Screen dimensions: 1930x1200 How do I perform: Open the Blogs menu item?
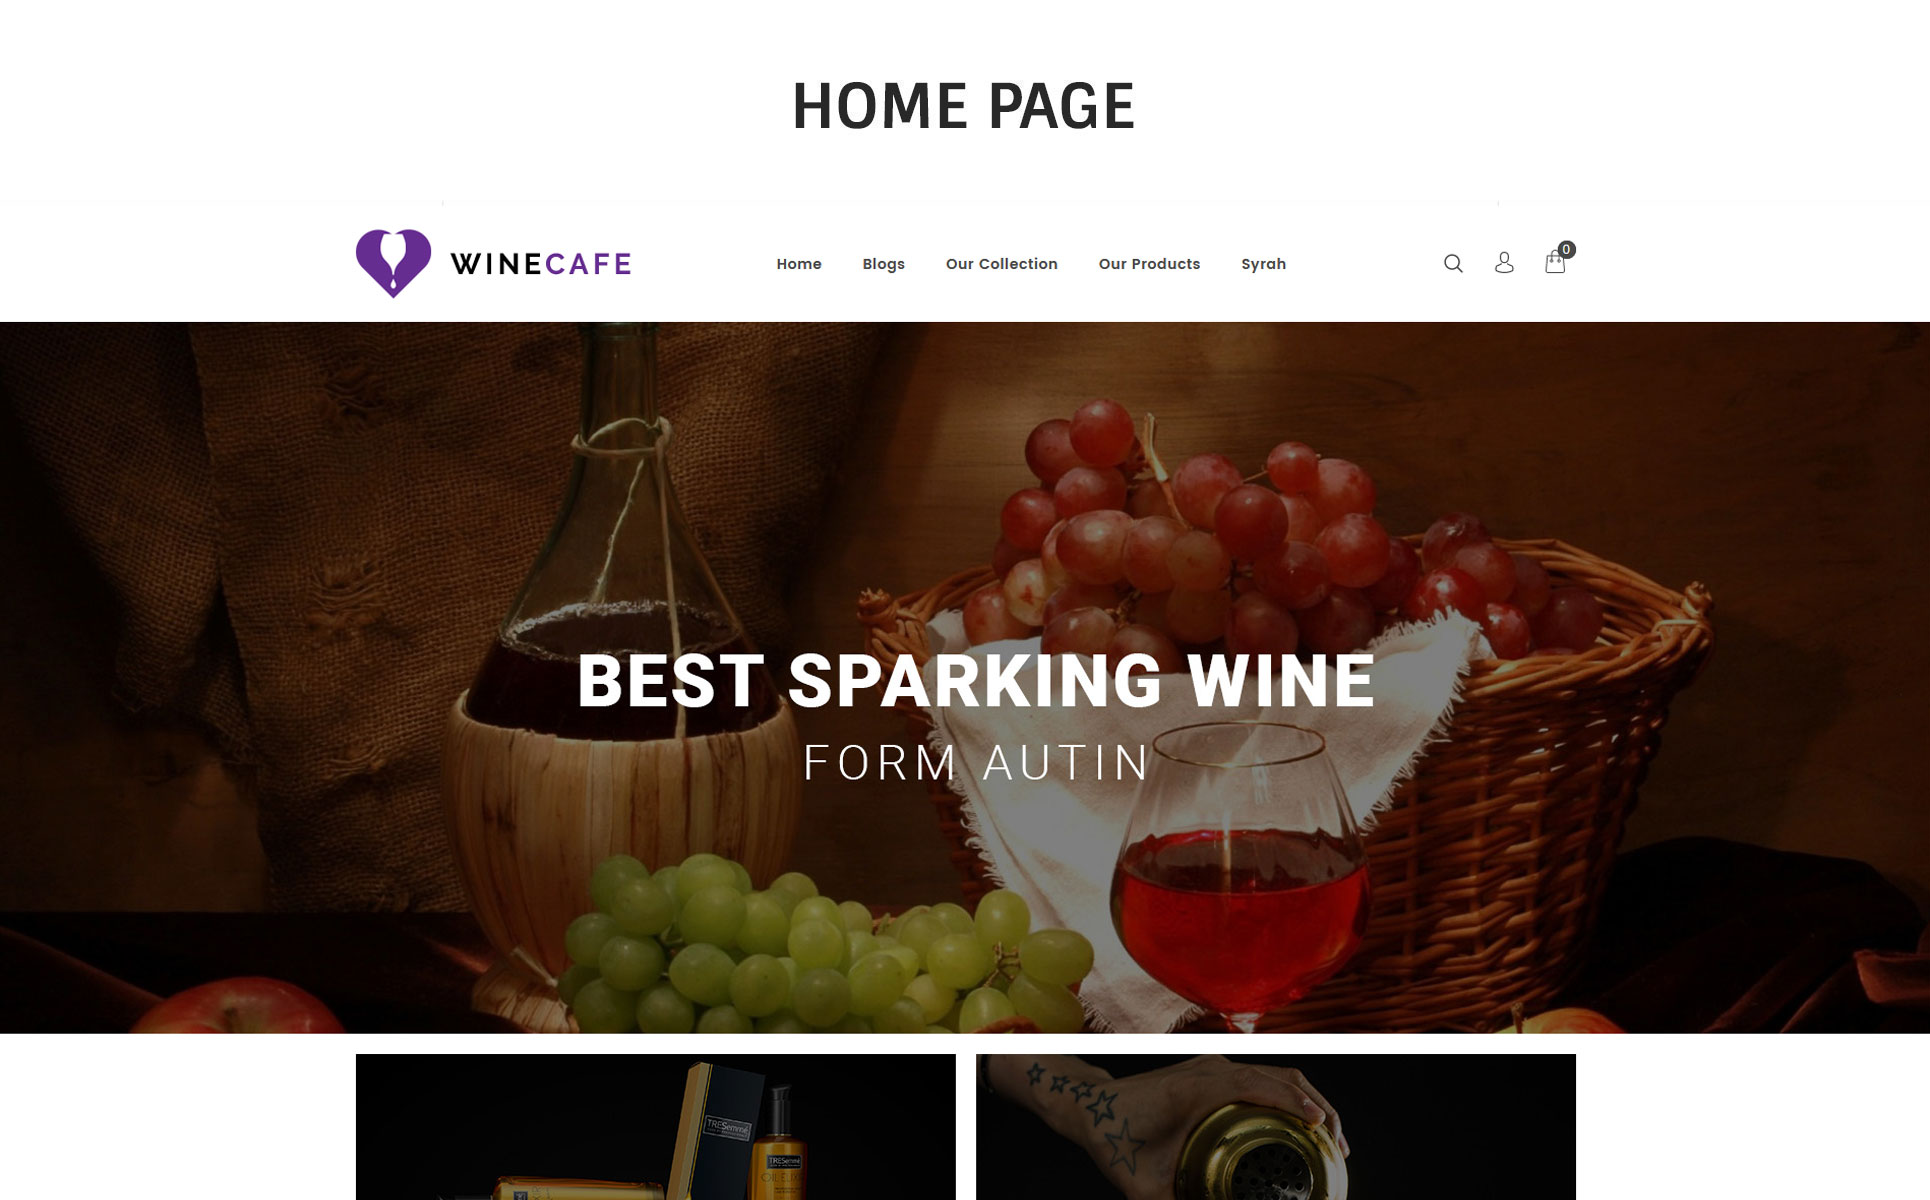tap(884, 264)
